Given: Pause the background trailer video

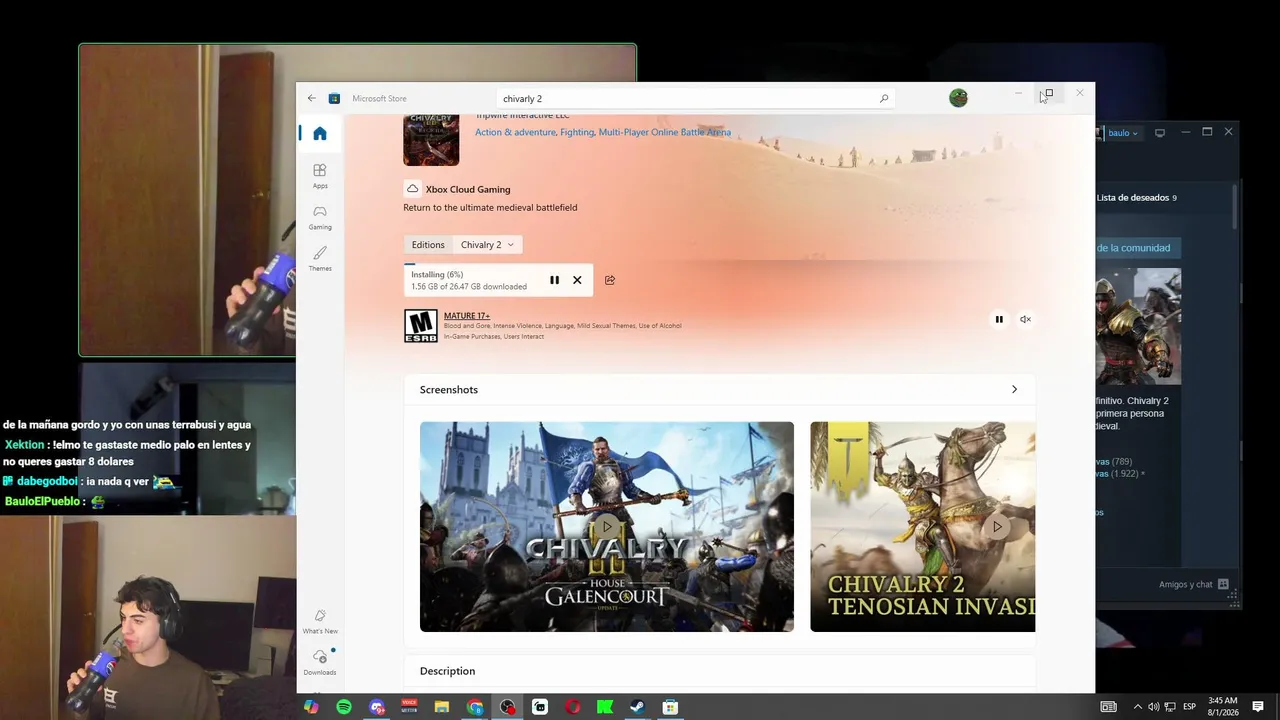Looking at the screenshot, I should pyautogui.click(x=999, y=319).
